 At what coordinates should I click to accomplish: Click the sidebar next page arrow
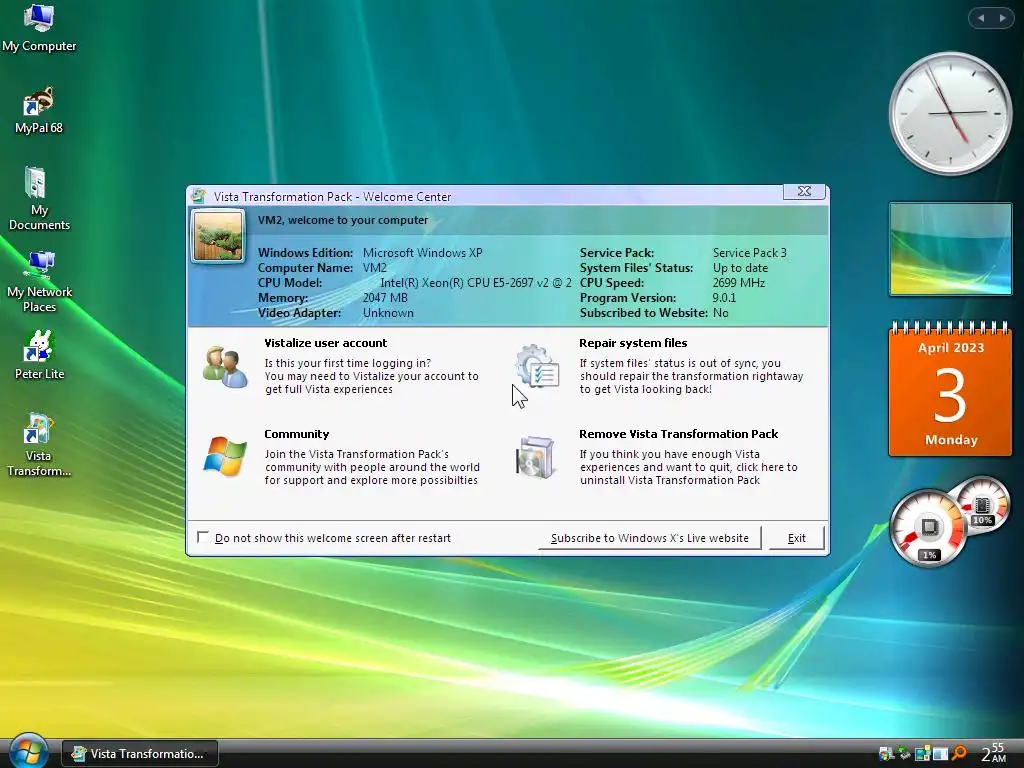coord(1002,18)
